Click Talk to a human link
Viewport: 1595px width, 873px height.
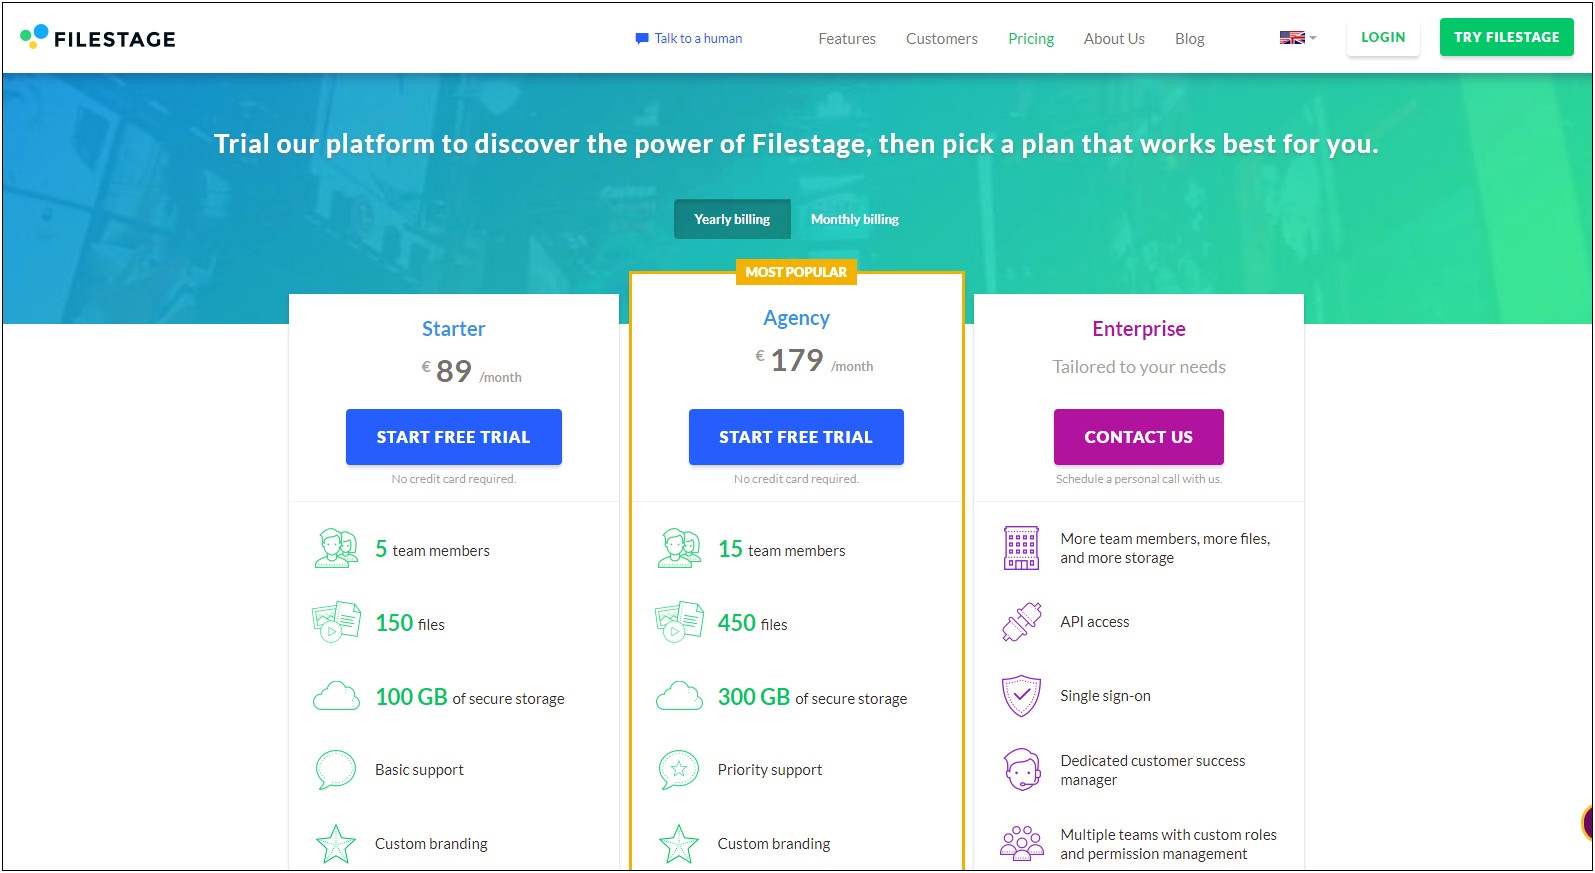(698, 39)
